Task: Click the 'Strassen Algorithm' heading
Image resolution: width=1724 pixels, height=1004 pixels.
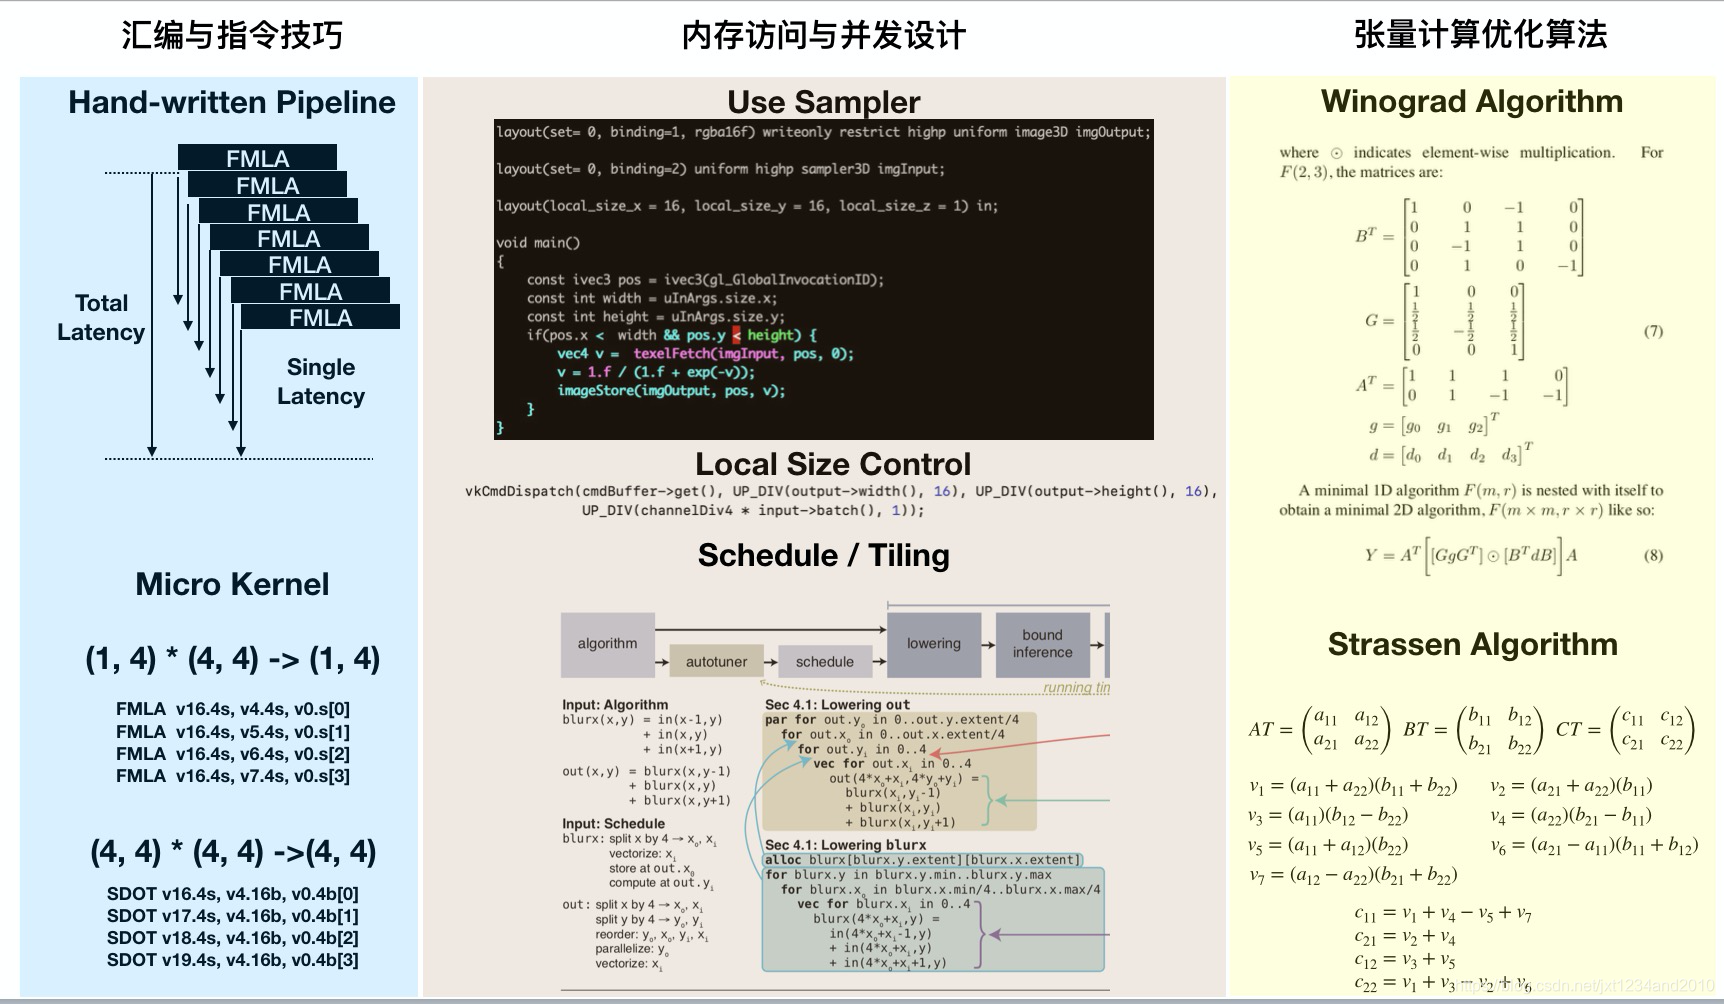Action: pyautogui.click(x=1473, y=644)
